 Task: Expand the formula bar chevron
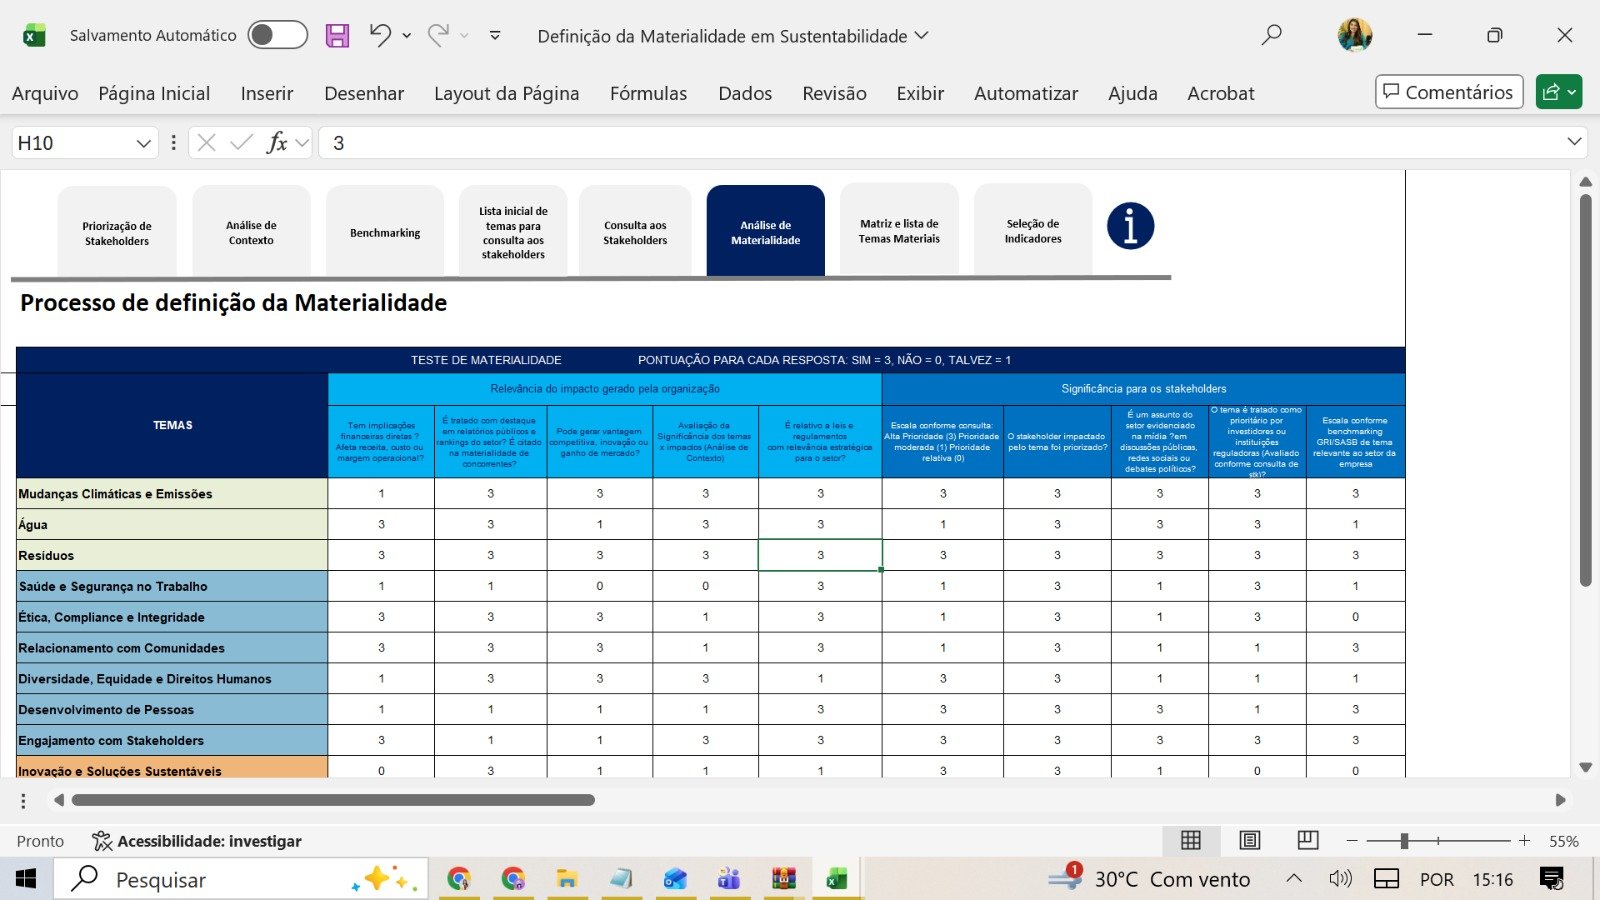(x=1574, y=142)
